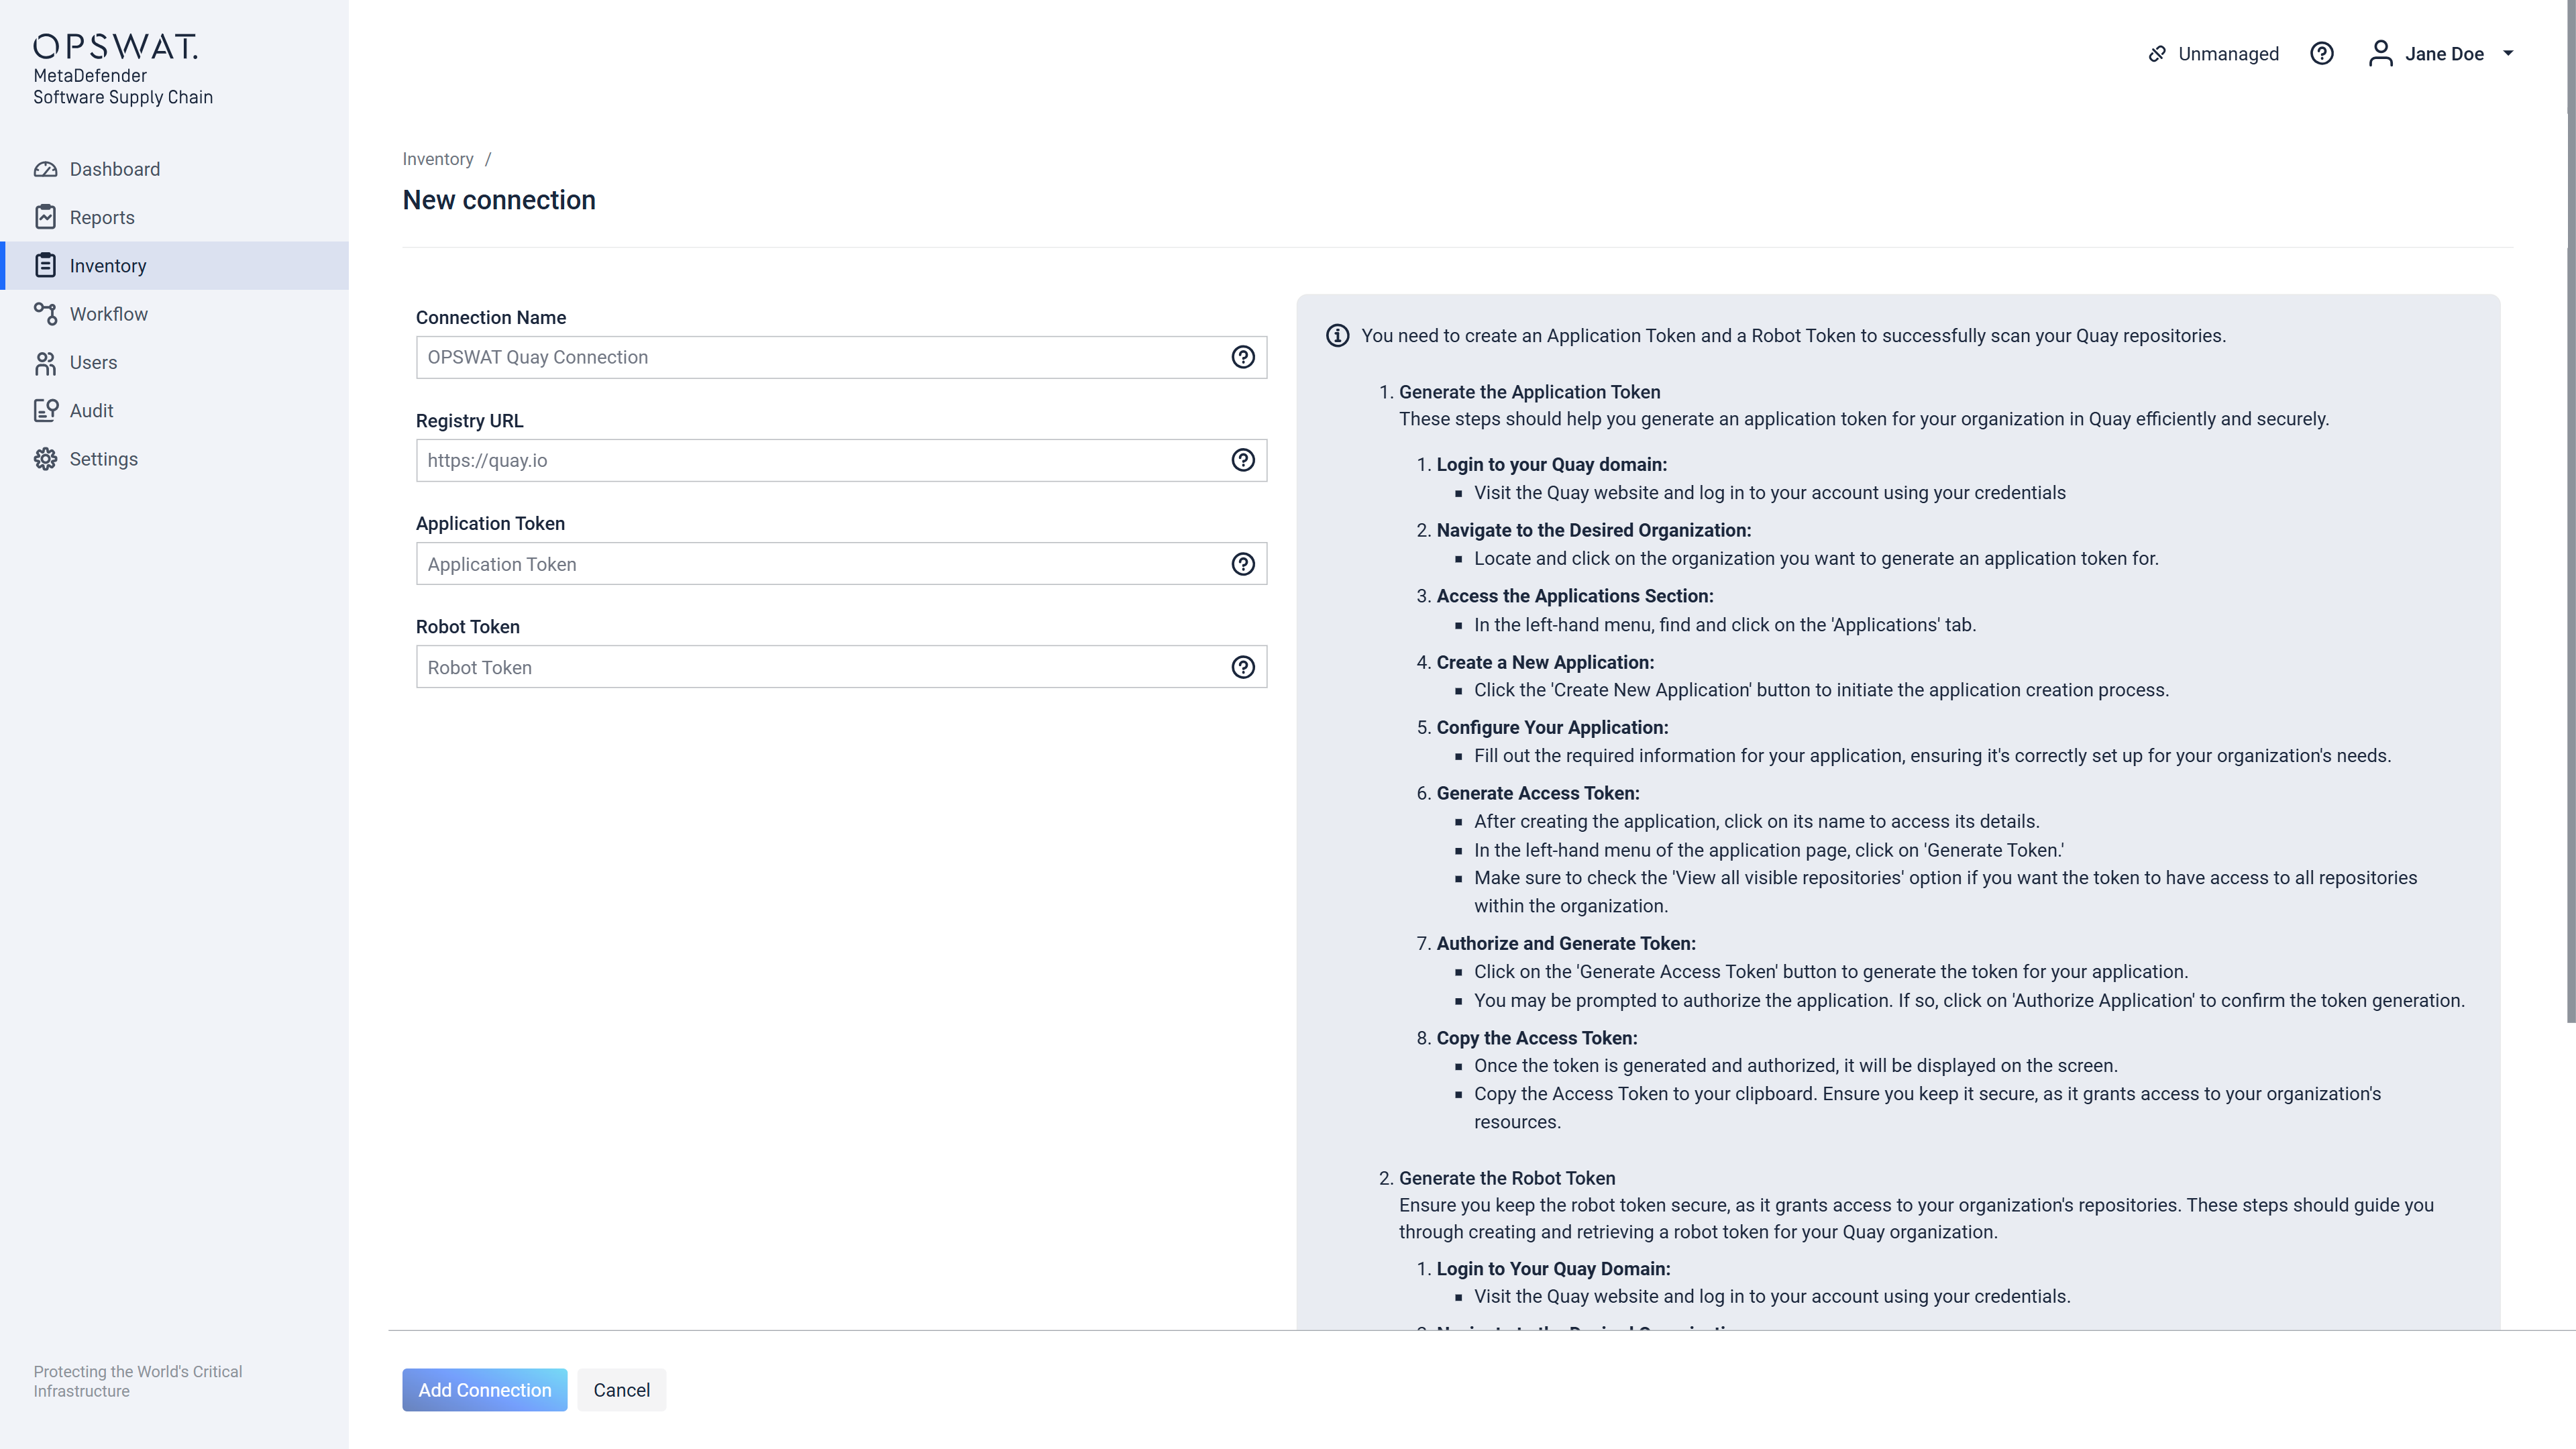Viewport: 2576px width, 1449px height.
Task: Click the Audit icon in sidebar
Action: (45, 411)
